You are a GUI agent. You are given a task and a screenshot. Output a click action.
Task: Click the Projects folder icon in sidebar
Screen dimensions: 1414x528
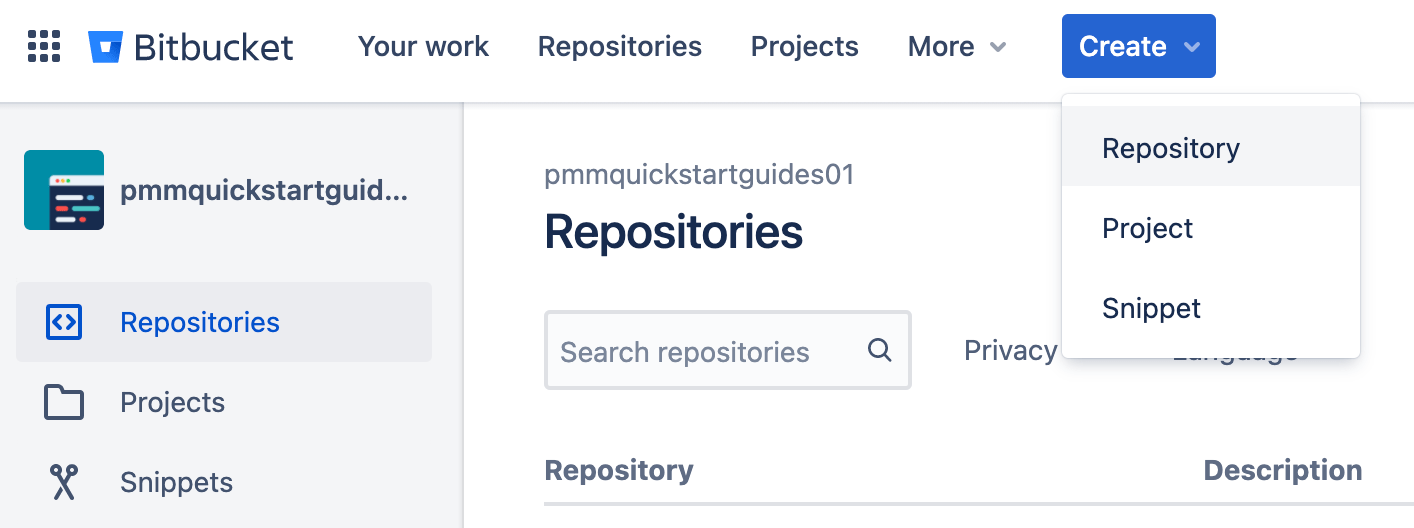click(64, 402)
